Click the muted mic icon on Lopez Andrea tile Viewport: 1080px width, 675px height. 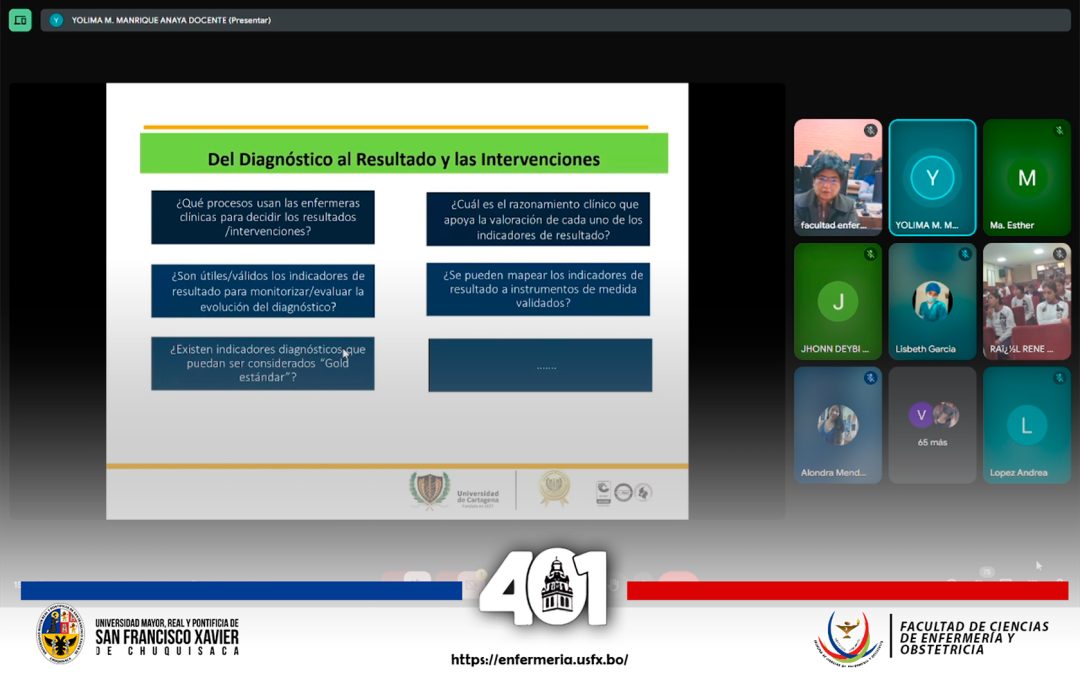pyautogui.click(x=1059, y=378)
